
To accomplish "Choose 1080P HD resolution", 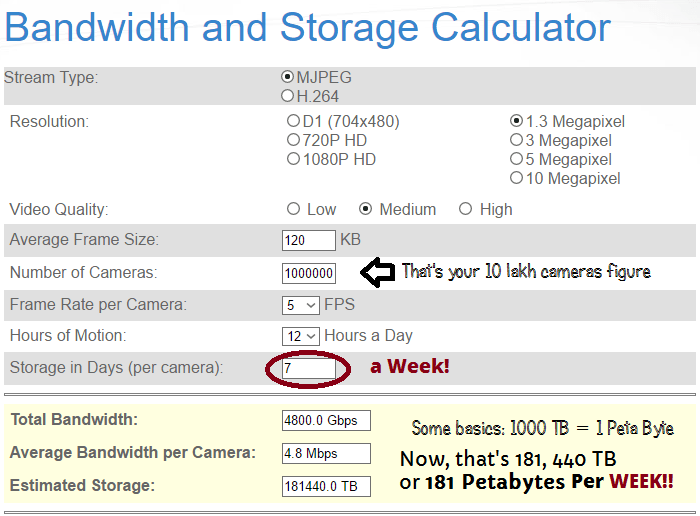I will [293, 159].
